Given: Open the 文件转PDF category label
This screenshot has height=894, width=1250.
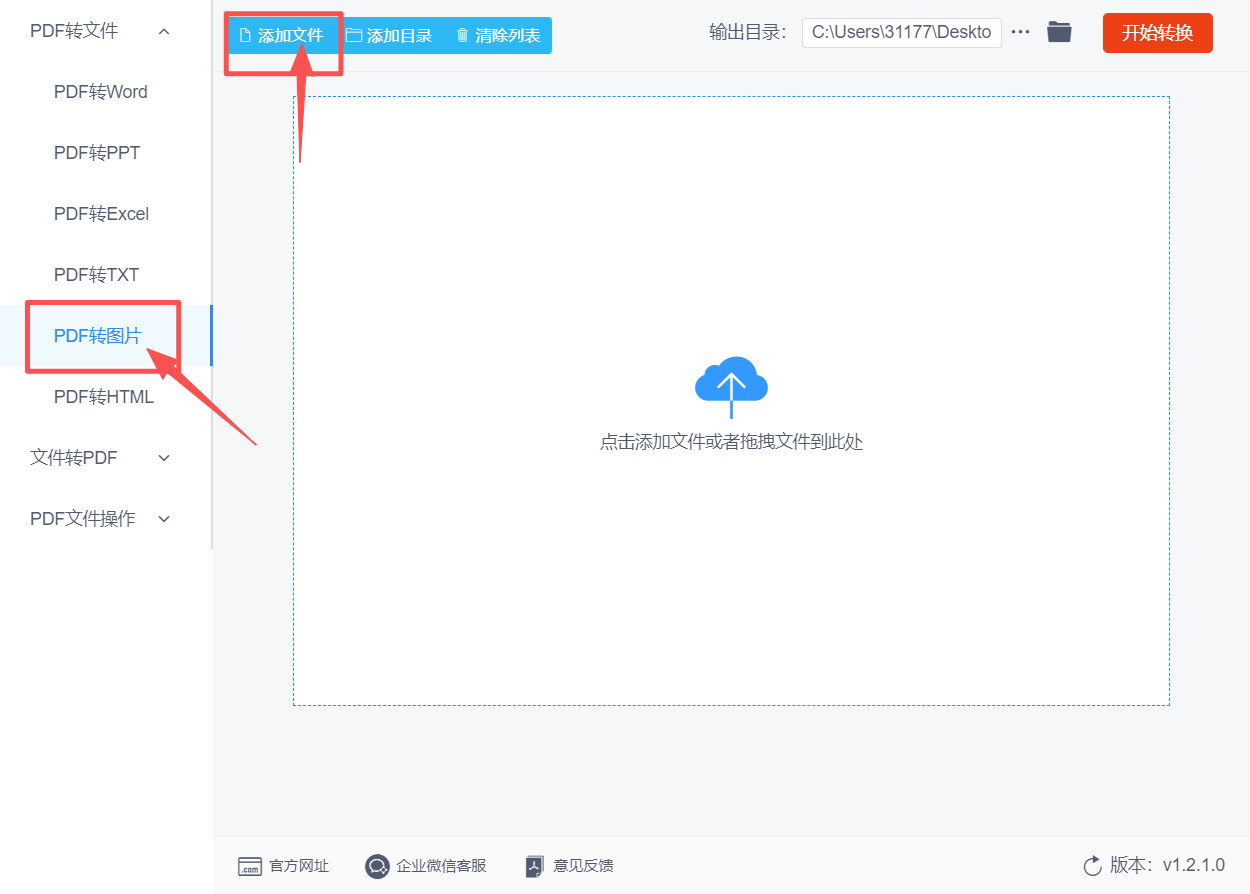Looking at the screenshot, I should pos(74,458).
